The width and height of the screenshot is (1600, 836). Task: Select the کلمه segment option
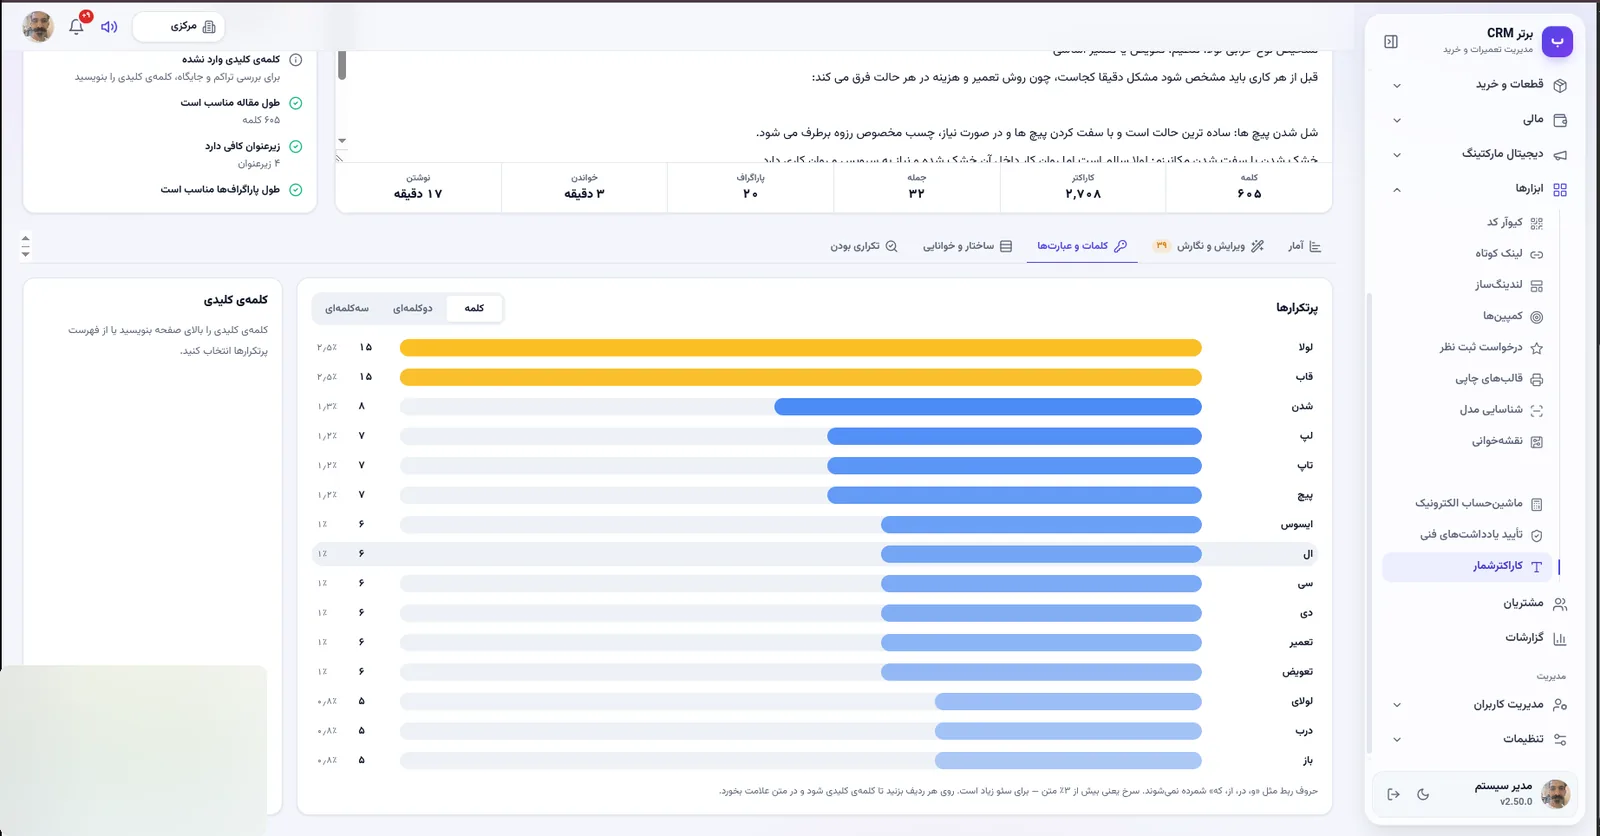[474, 308]
